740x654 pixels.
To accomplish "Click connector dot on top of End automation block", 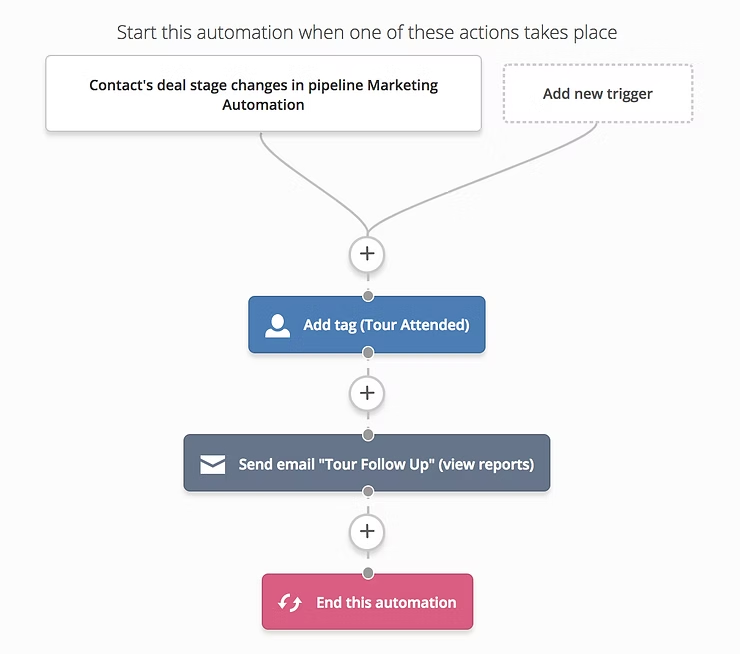I will point(368,573).
